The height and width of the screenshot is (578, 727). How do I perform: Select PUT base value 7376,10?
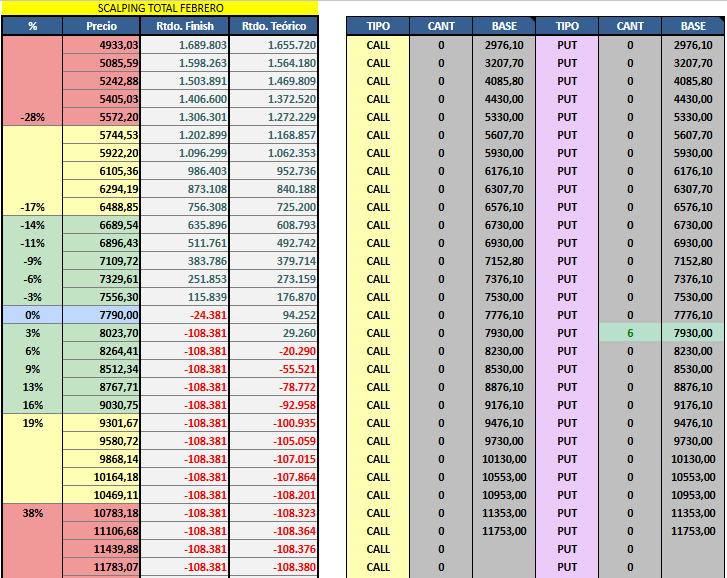click(x=693, y=279)
